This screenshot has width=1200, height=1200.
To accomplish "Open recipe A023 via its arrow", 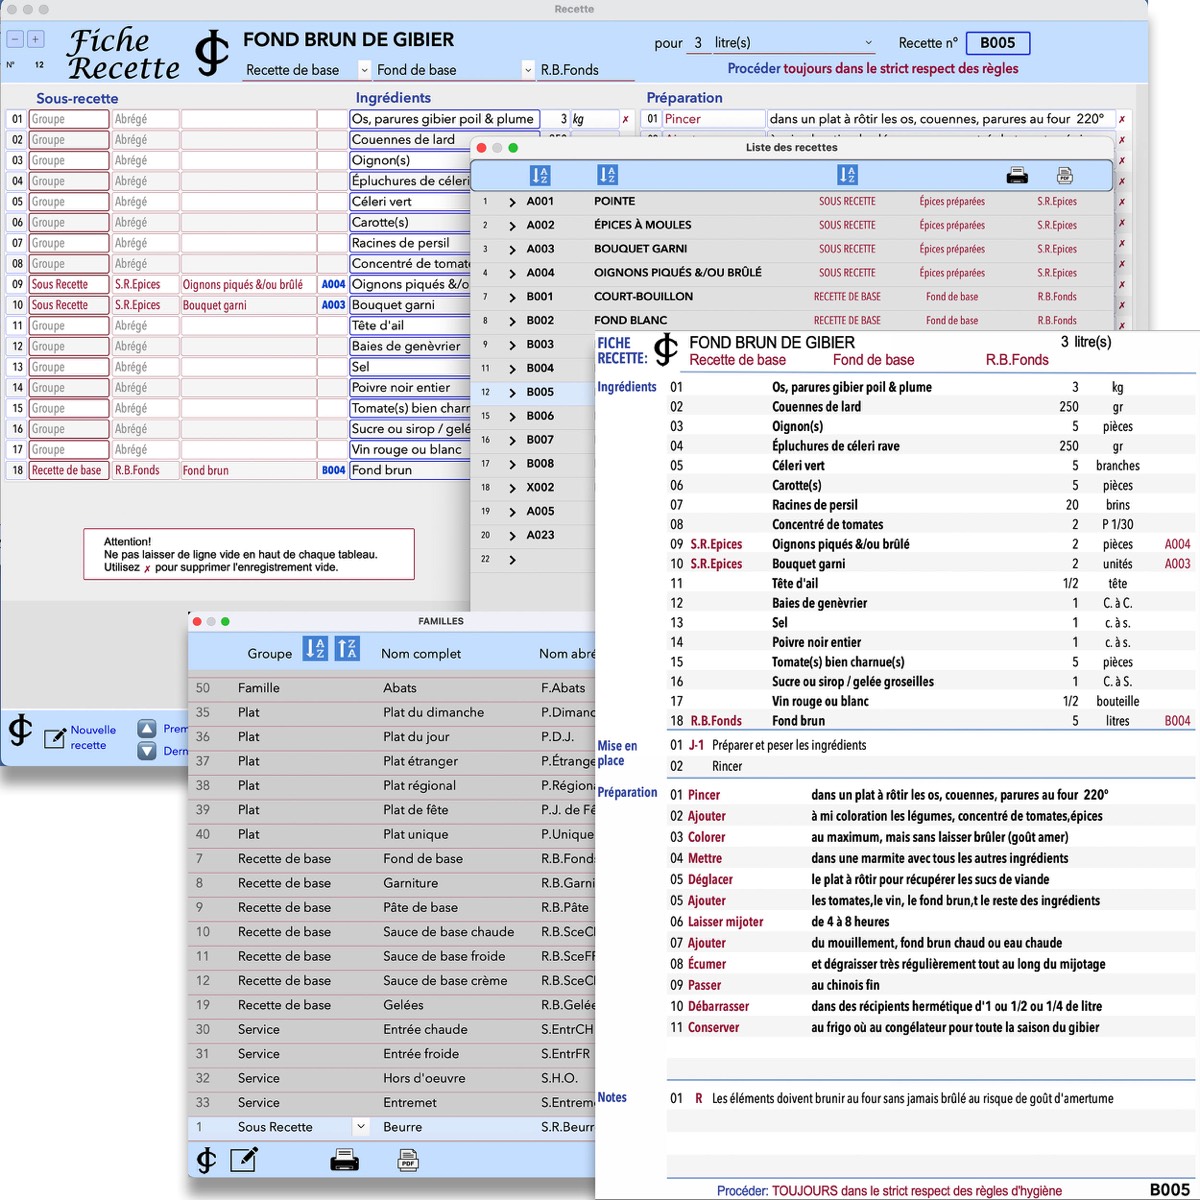I will [512, 536].
